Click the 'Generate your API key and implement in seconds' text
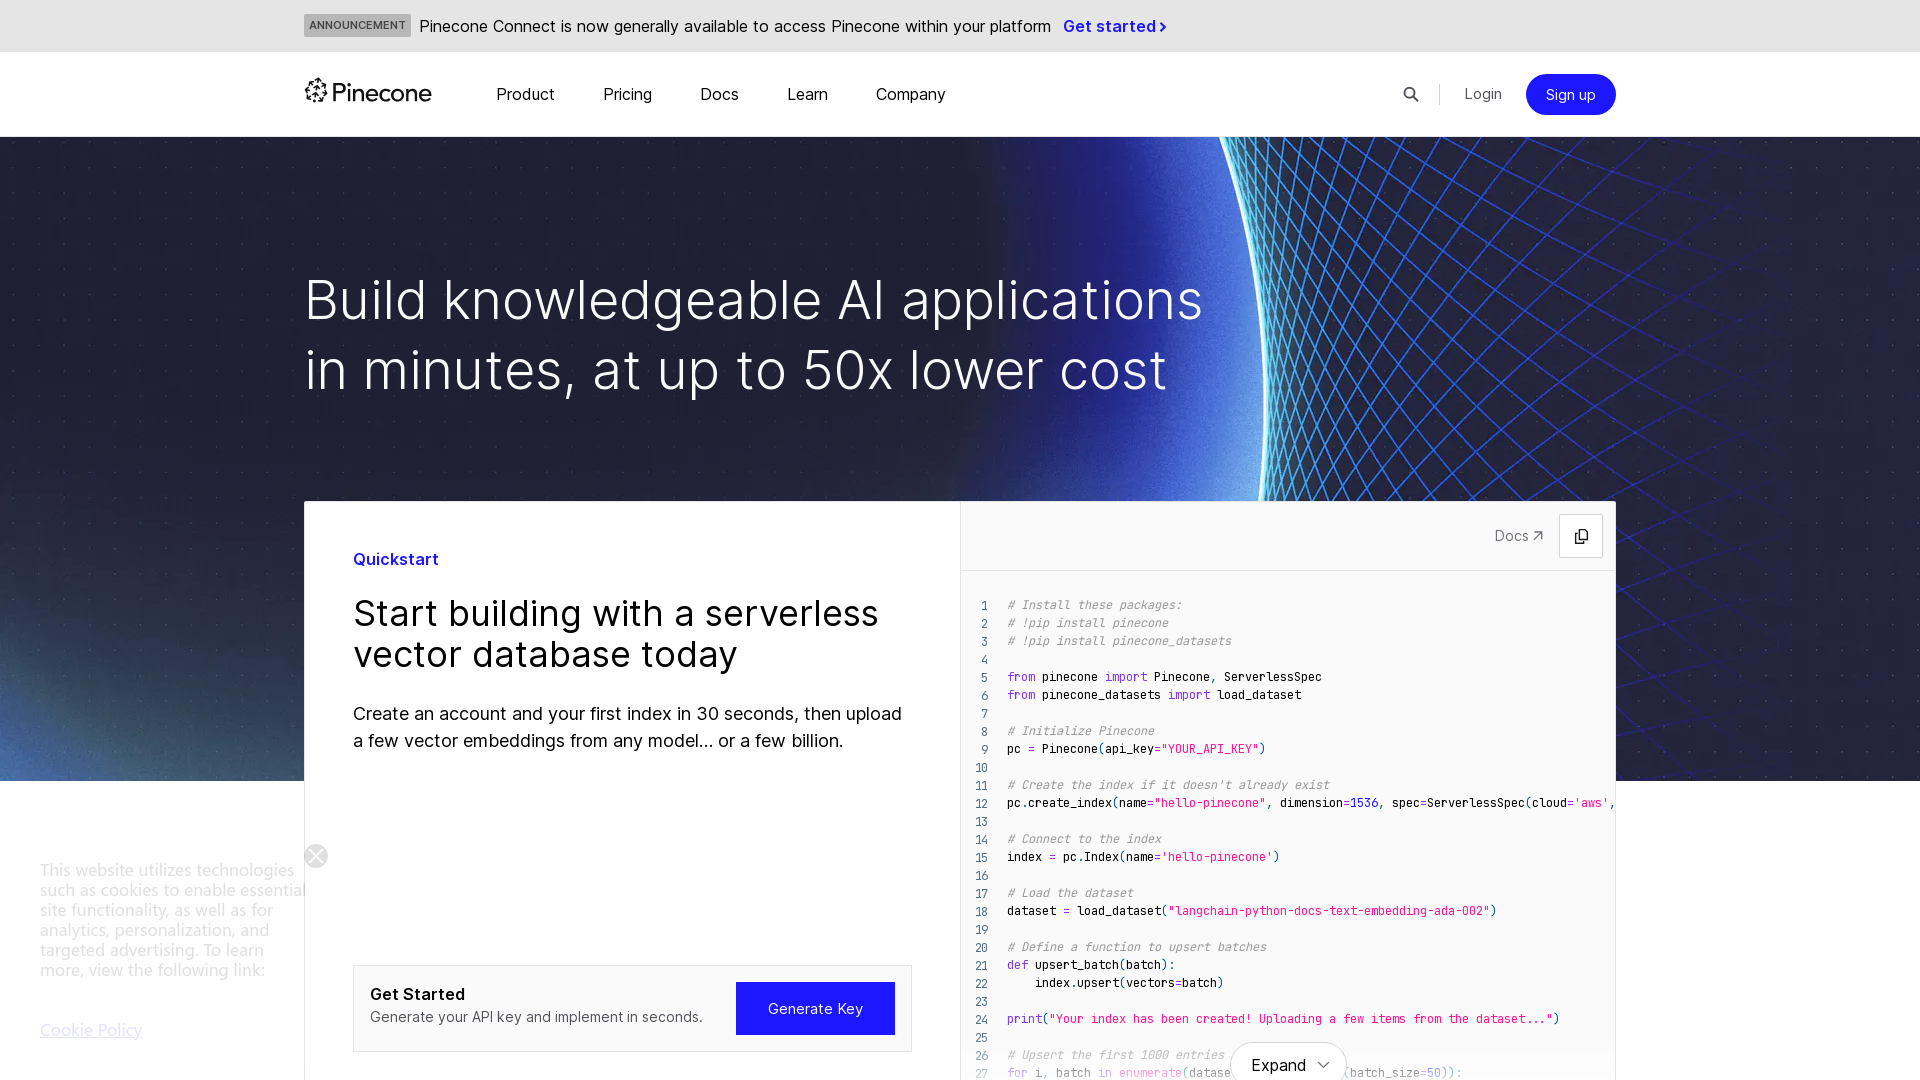This screenshot has height=1080, width=1920. point(536,1017)
